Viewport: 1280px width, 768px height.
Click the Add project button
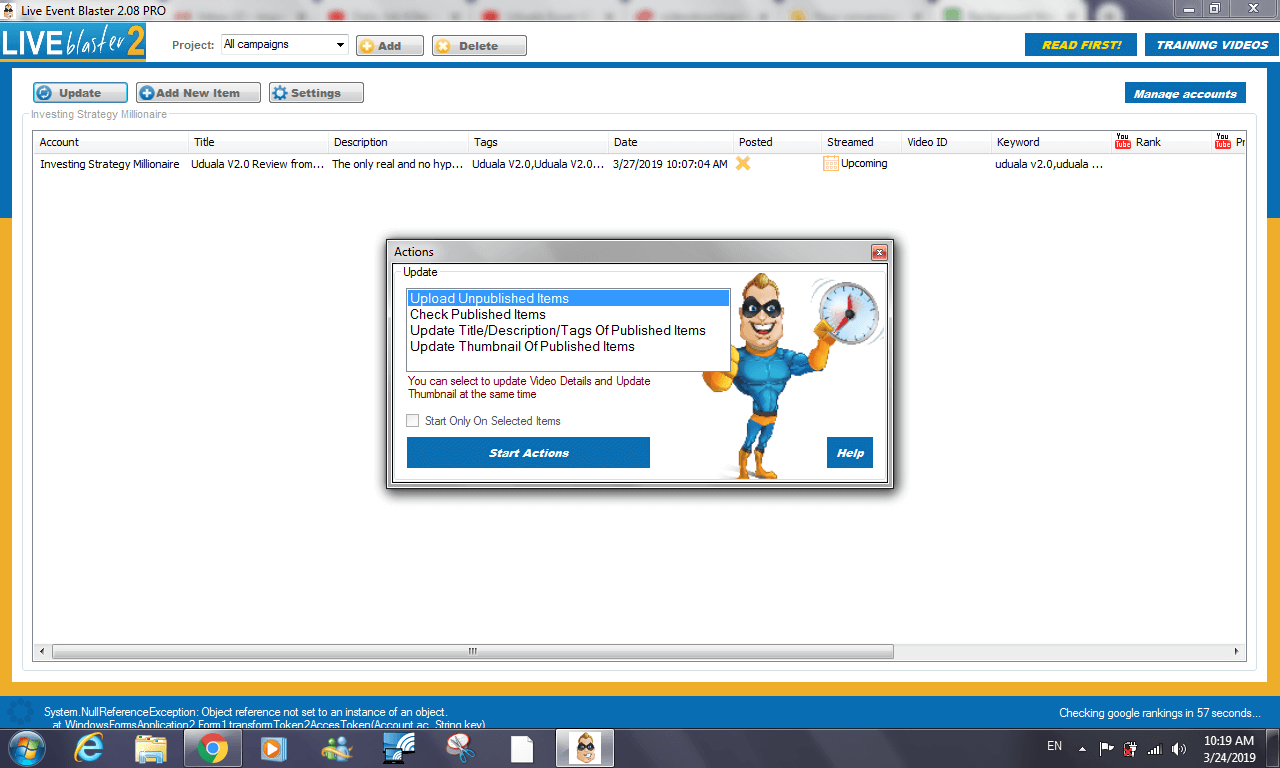pyautogui.click(x=389, y=46)
